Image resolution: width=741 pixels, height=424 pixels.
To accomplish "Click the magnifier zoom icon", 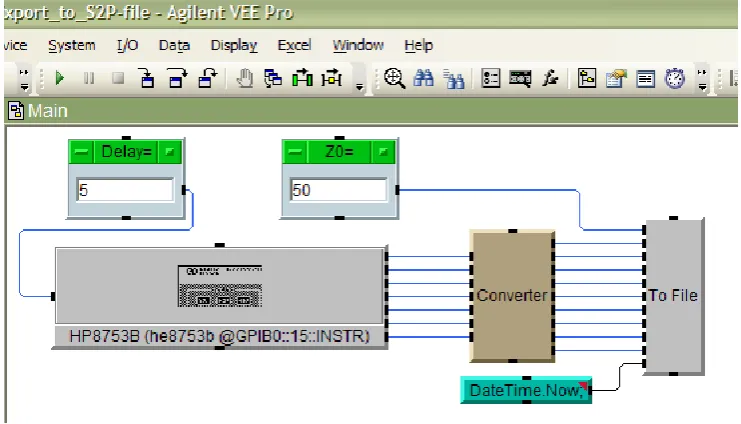I will point(394,78).
